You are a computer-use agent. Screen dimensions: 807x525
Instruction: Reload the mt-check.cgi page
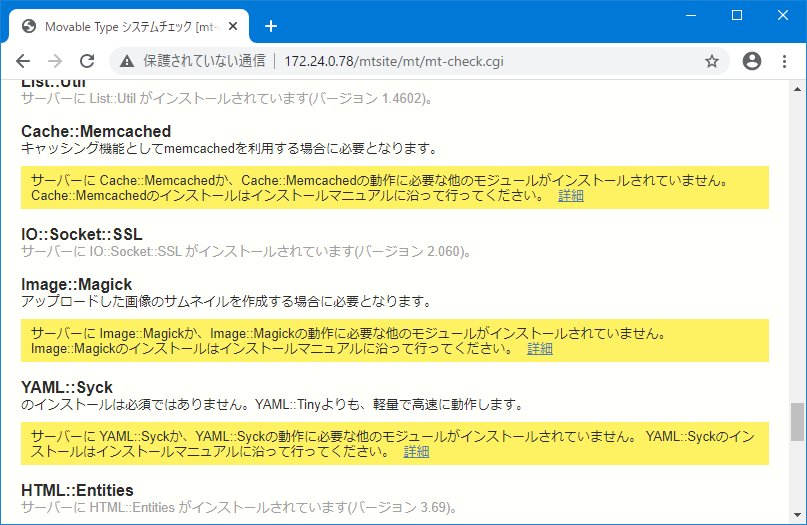[x=87, y=61]
